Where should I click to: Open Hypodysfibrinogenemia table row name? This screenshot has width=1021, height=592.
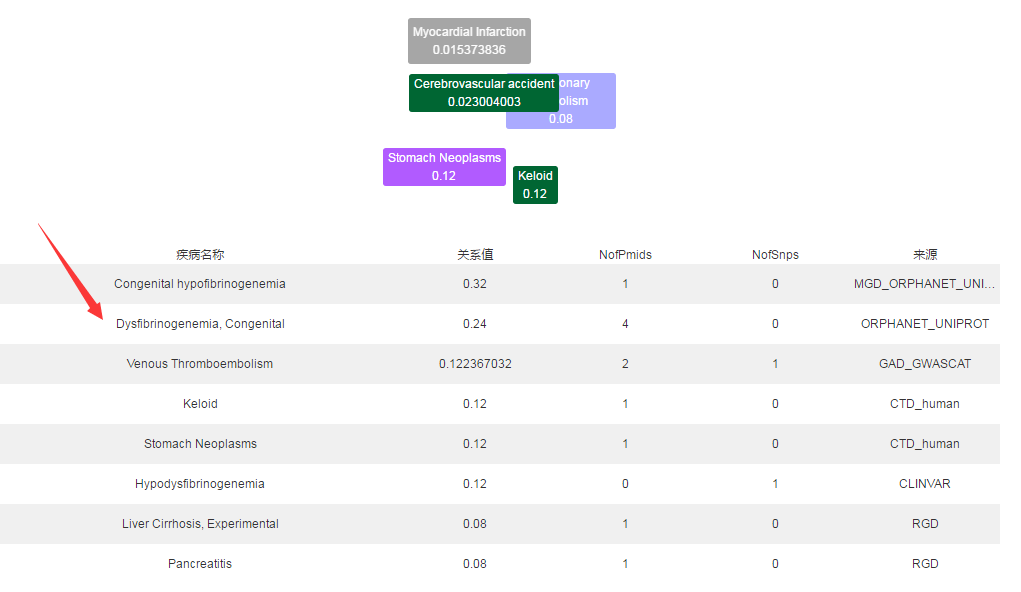[200, 484]
